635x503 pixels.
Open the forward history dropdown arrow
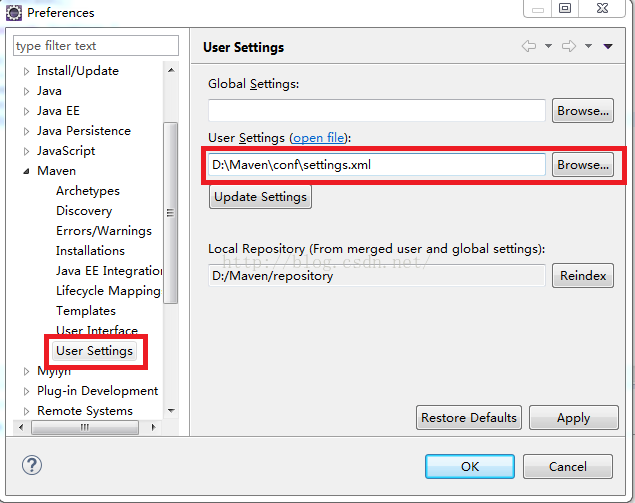click(x=588, y=46)
